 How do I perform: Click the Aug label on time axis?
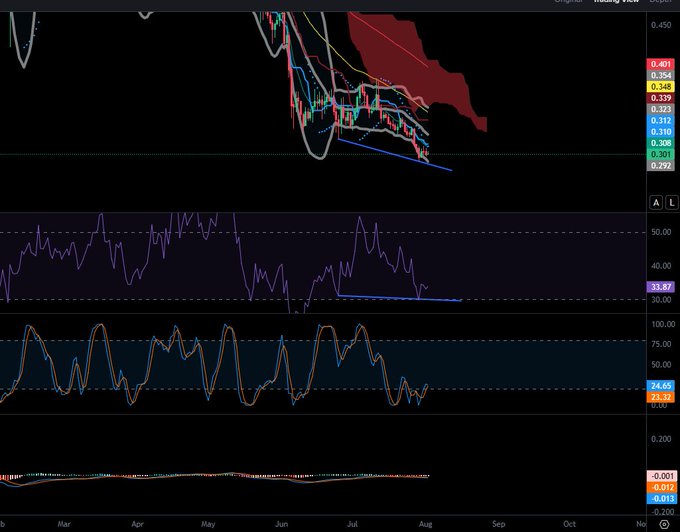tap(425, 524)
